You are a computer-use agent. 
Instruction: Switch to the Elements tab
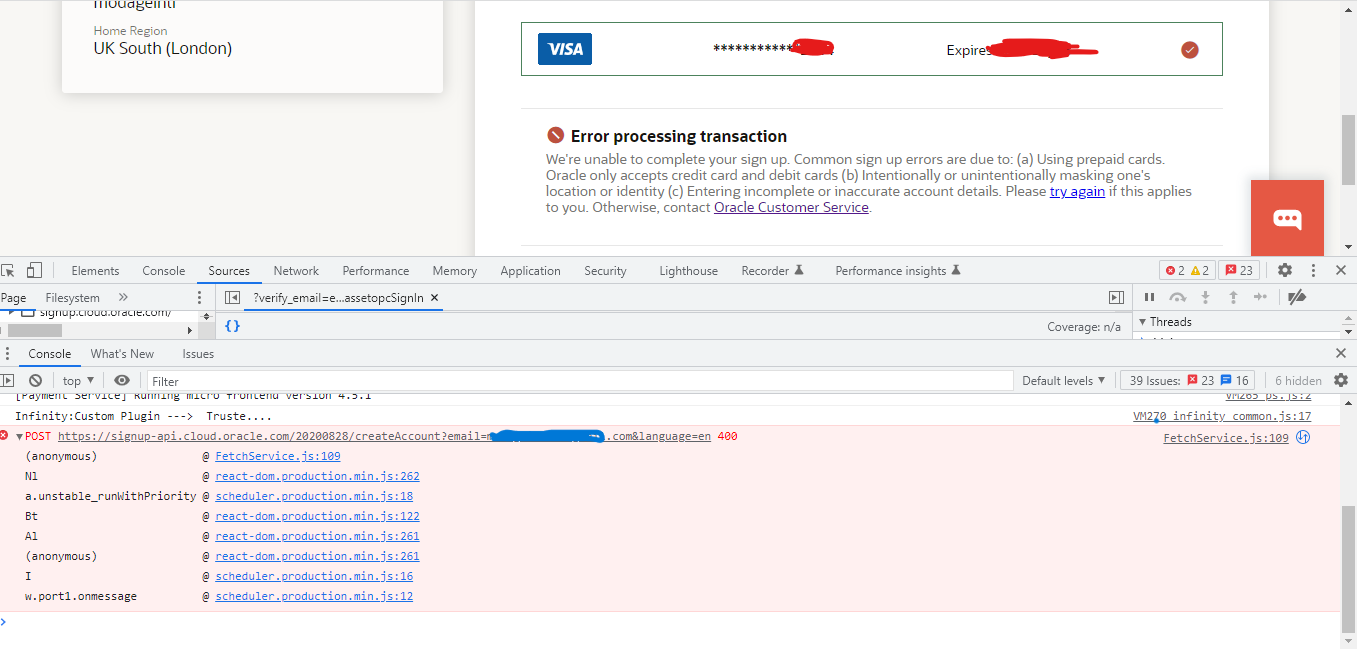(95, 270)
